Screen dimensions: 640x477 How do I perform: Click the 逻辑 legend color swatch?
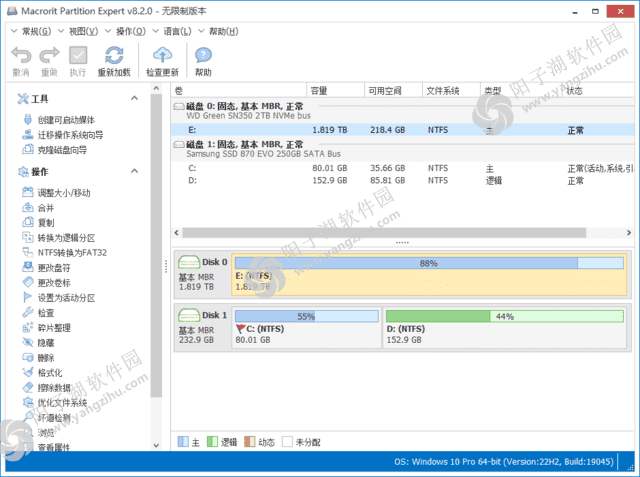coord(212,442)
